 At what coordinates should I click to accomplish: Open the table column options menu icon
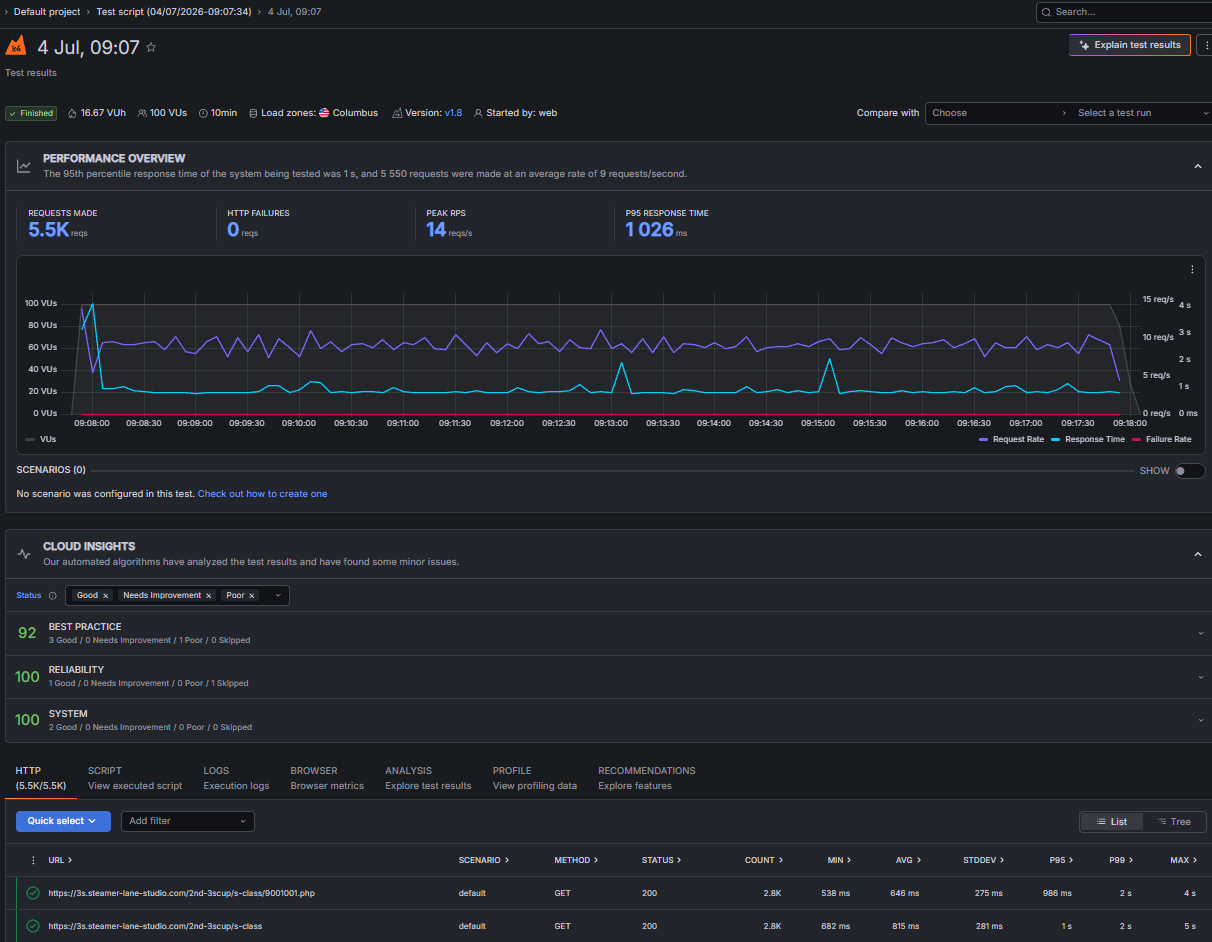33,860
